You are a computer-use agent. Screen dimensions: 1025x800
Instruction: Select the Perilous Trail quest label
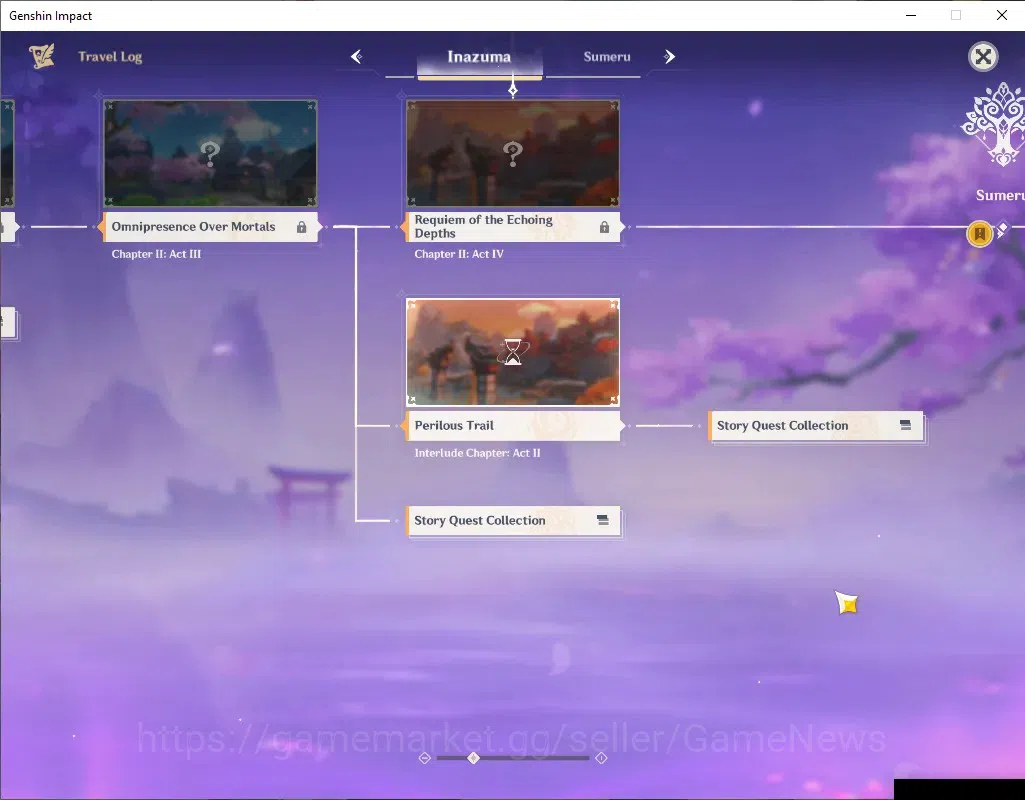(x=513, y=425)
